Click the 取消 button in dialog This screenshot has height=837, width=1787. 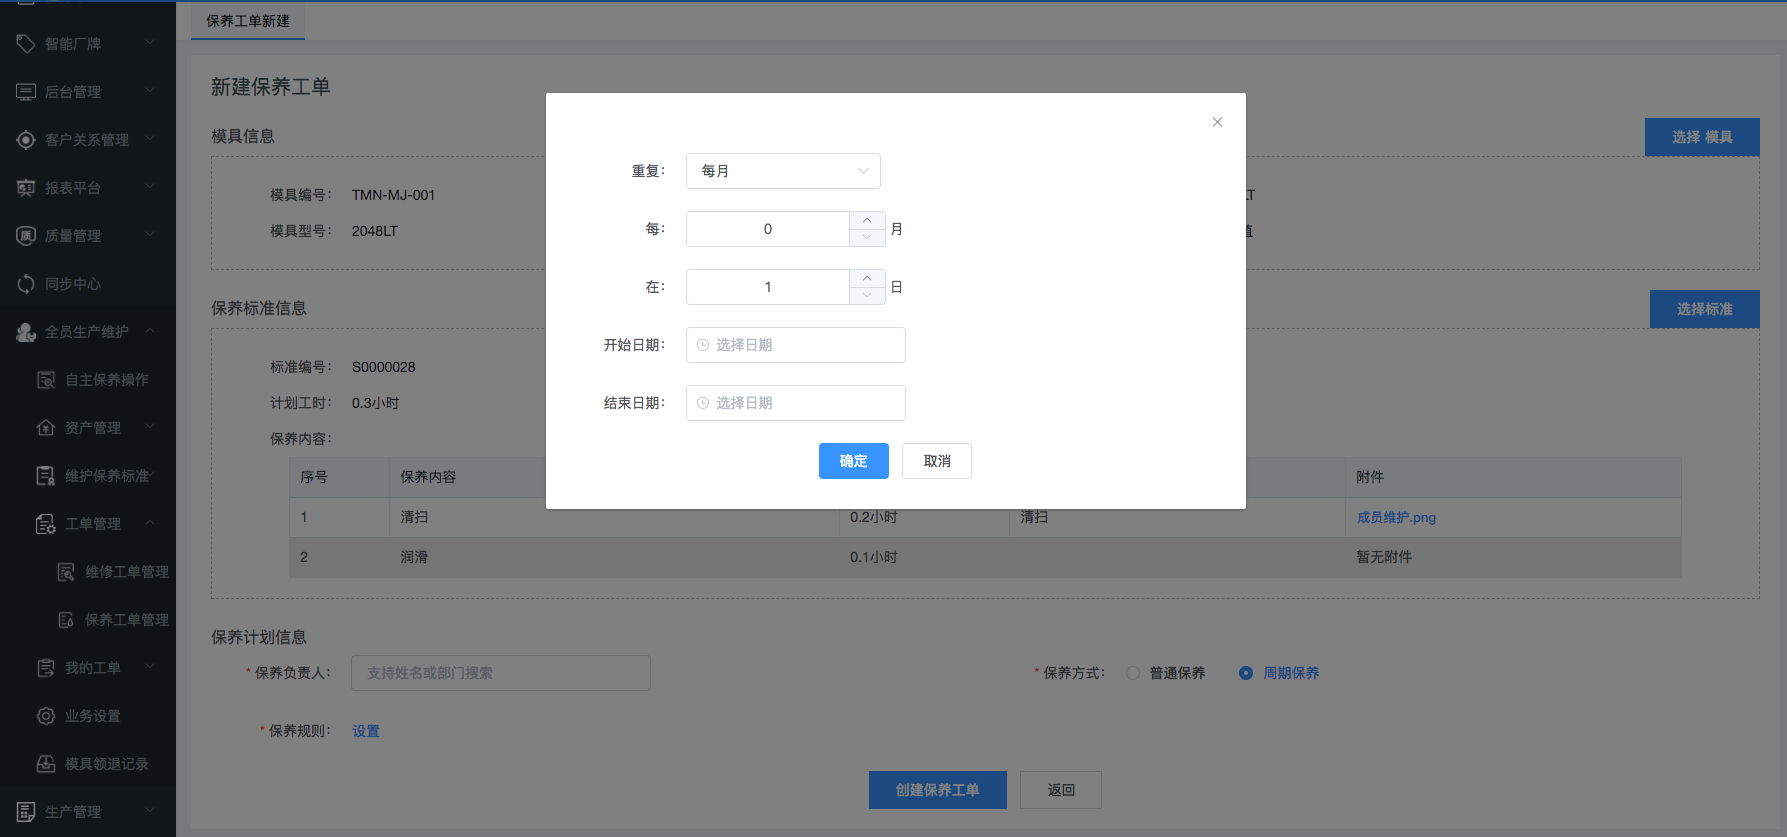coord(936,461)
